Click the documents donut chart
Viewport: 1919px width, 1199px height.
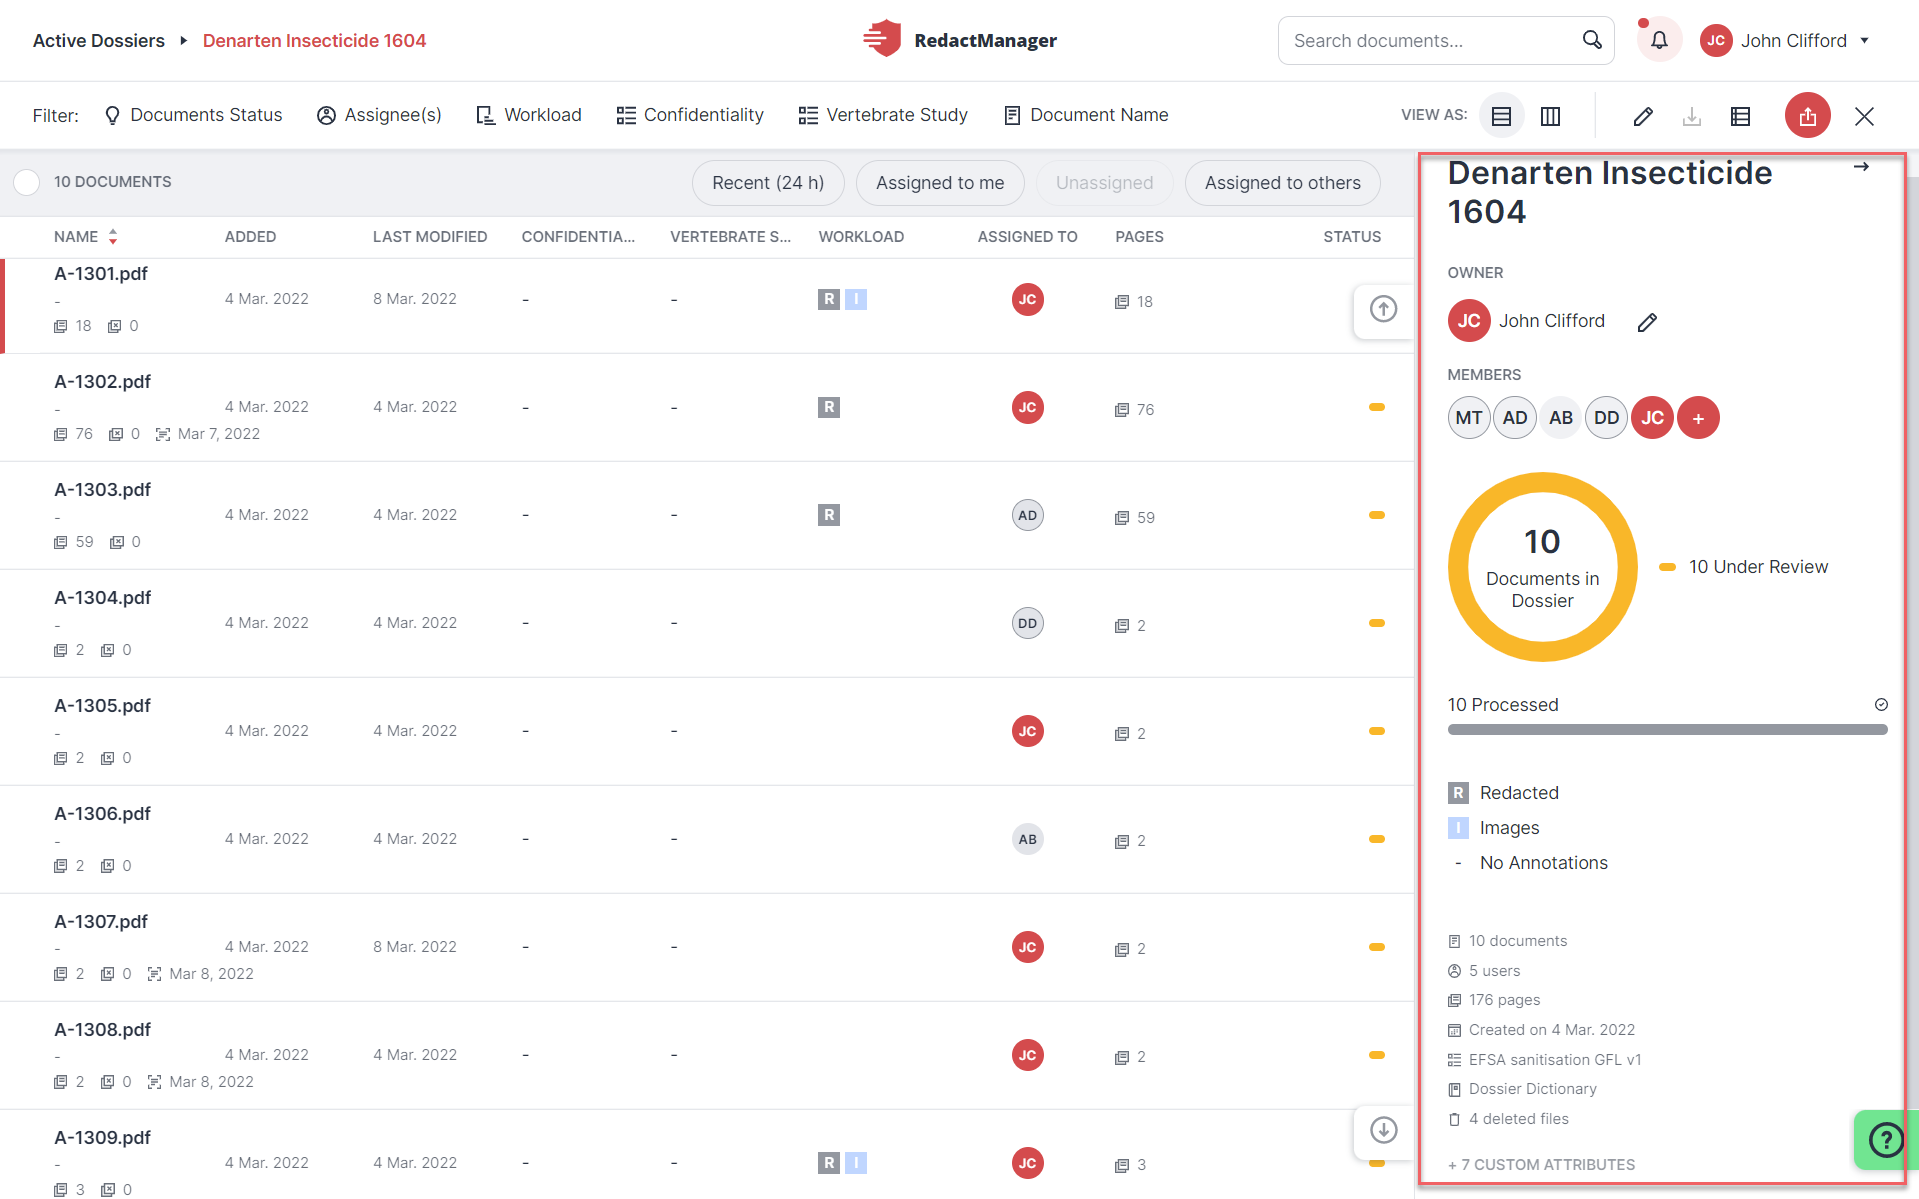click(1542, 567)
